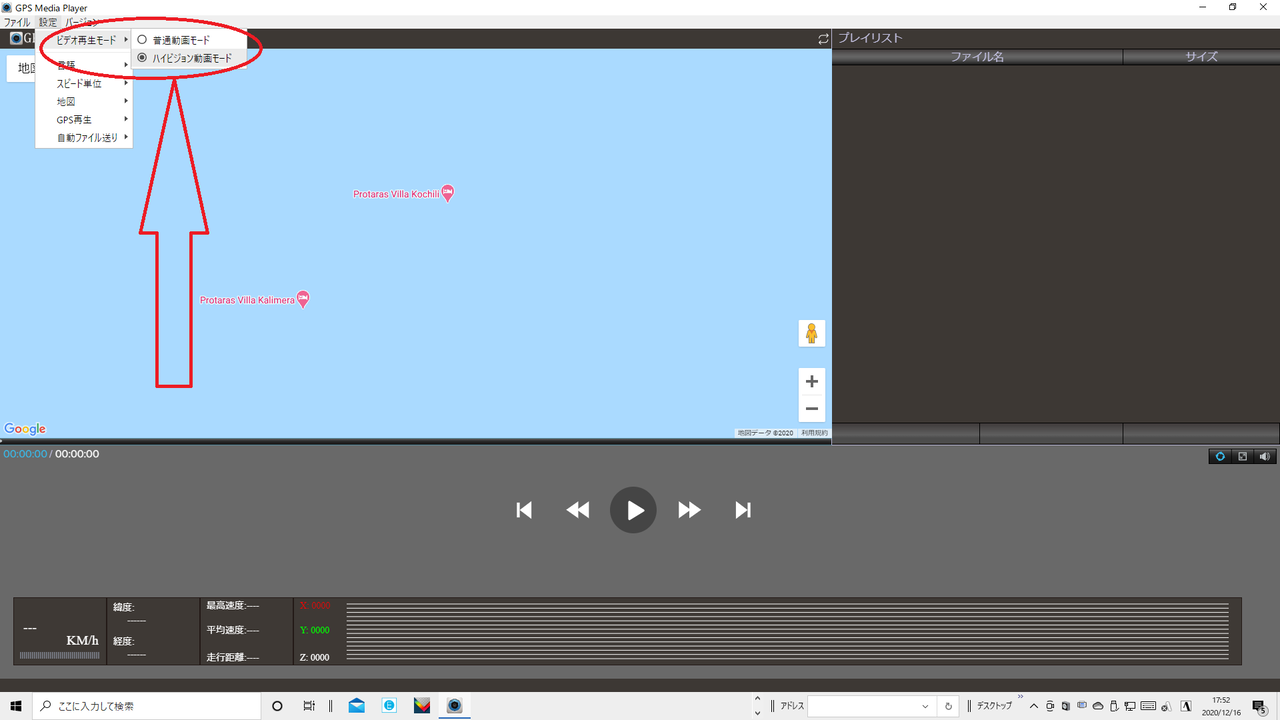1280x720 pixels.
Task: Open the address bar dropdown on taskbar
Action: tap(925, 706)
